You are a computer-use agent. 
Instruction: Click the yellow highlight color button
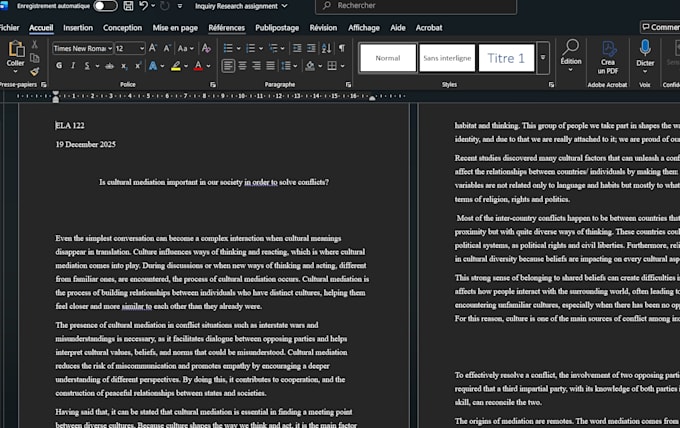point(176,66)
